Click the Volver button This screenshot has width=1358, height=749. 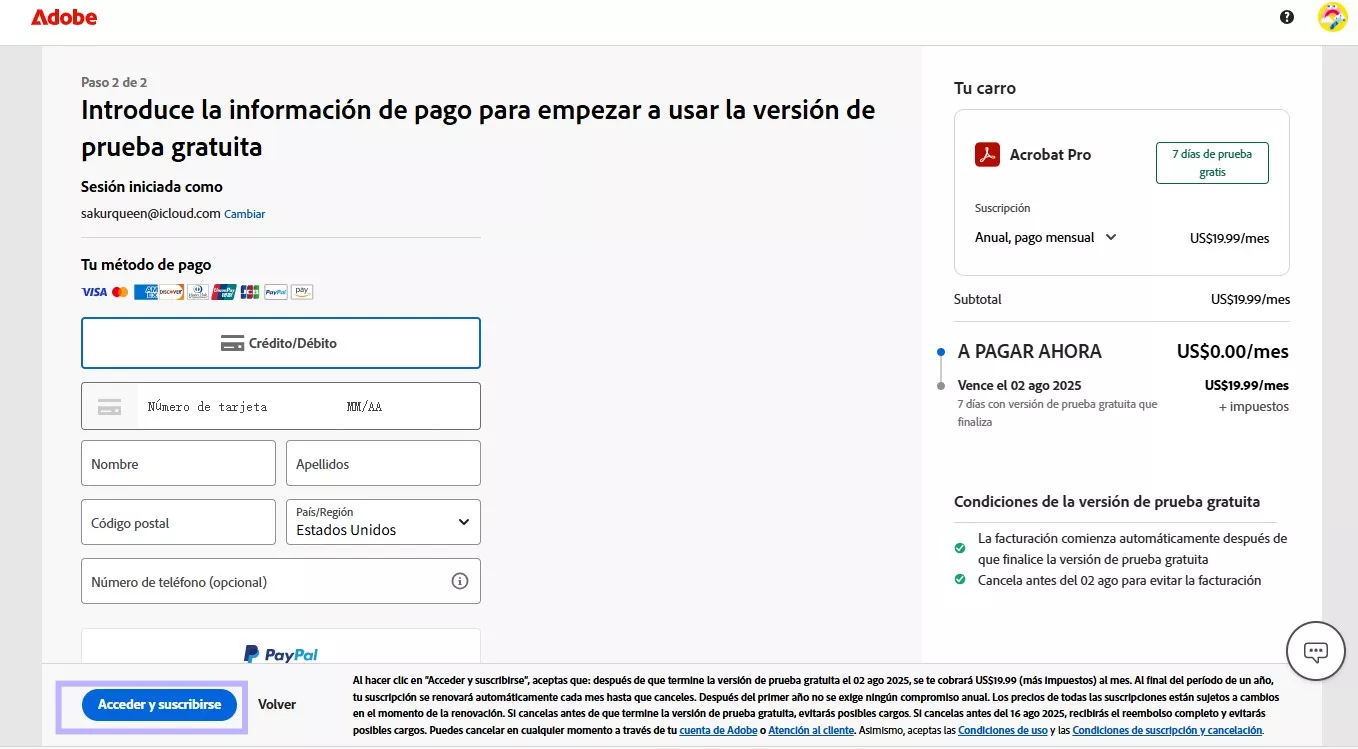tap(277, 704)
